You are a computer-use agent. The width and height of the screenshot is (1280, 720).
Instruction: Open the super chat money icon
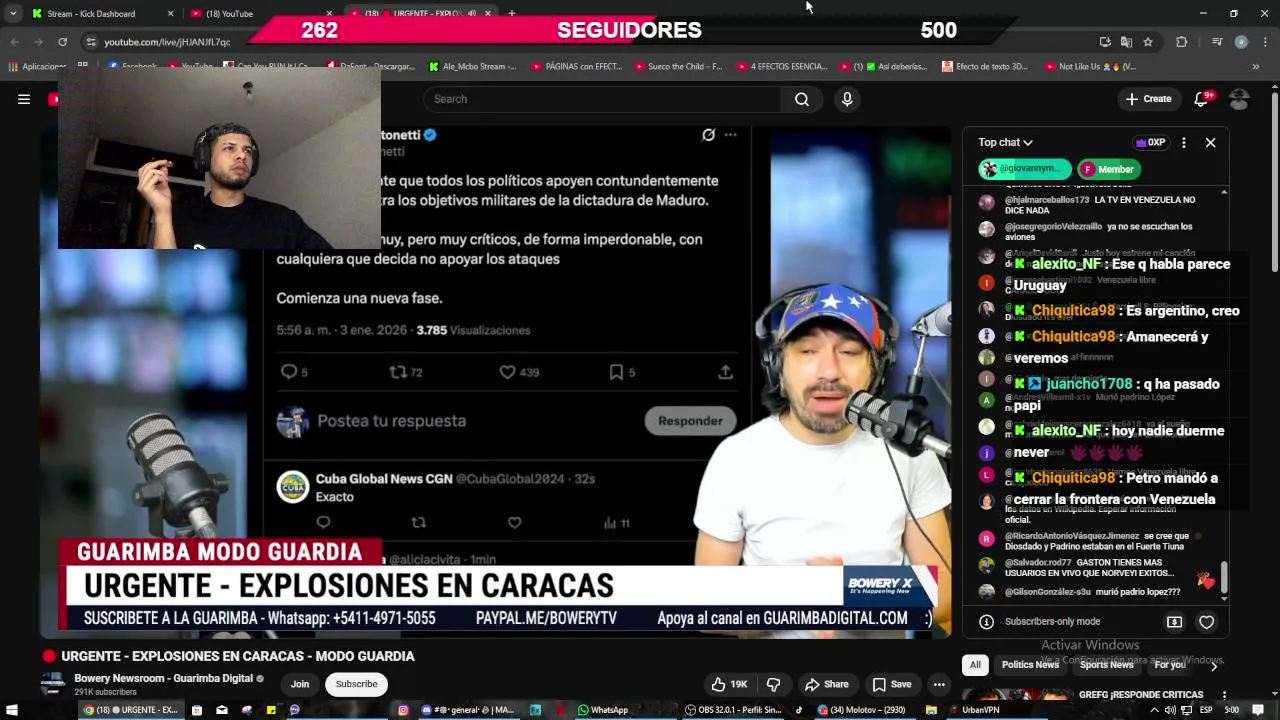(1175, 622)
